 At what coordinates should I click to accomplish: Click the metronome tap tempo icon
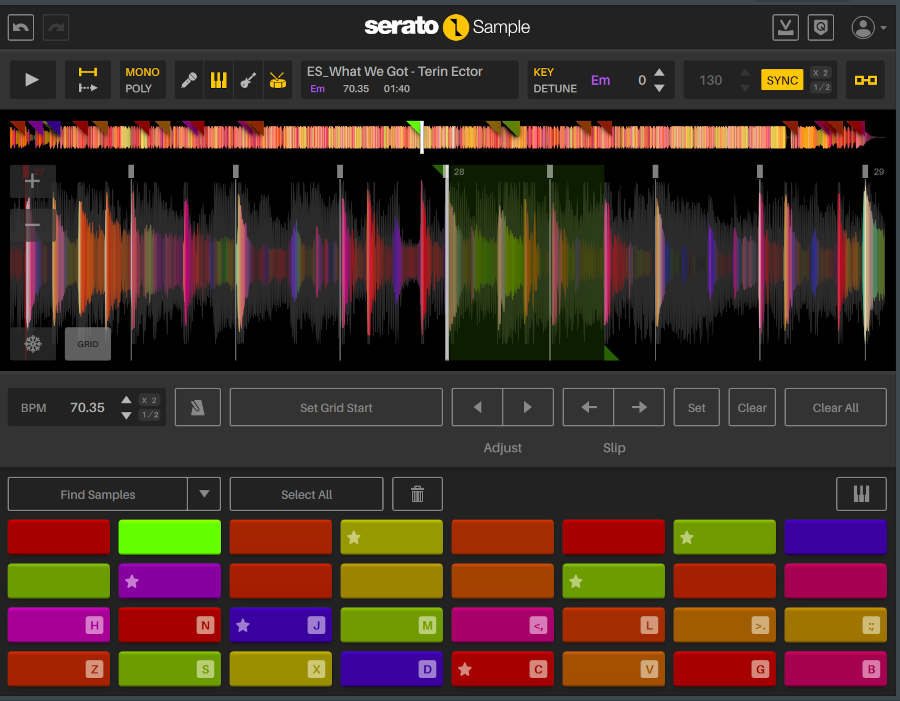[x=198, y=408]
